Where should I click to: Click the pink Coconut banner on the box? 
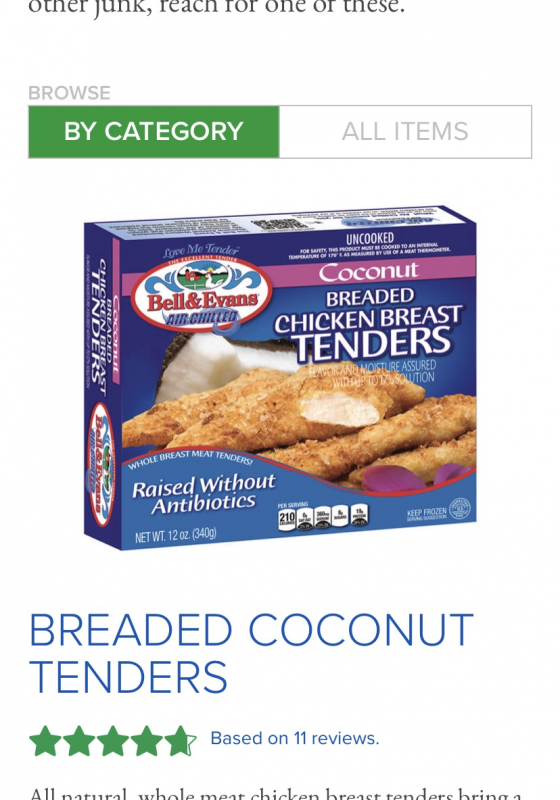369,271
